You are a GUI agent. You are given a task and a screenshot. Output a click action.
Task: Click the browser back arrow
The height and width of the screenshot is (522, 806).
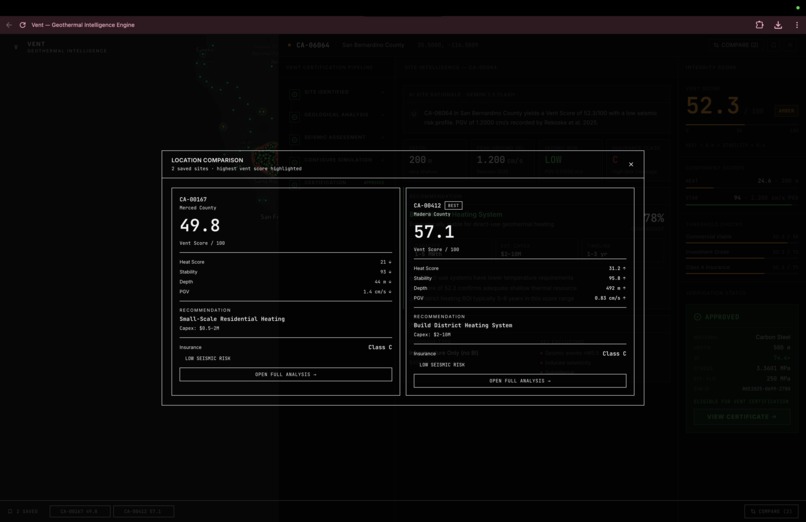point(9,25)
